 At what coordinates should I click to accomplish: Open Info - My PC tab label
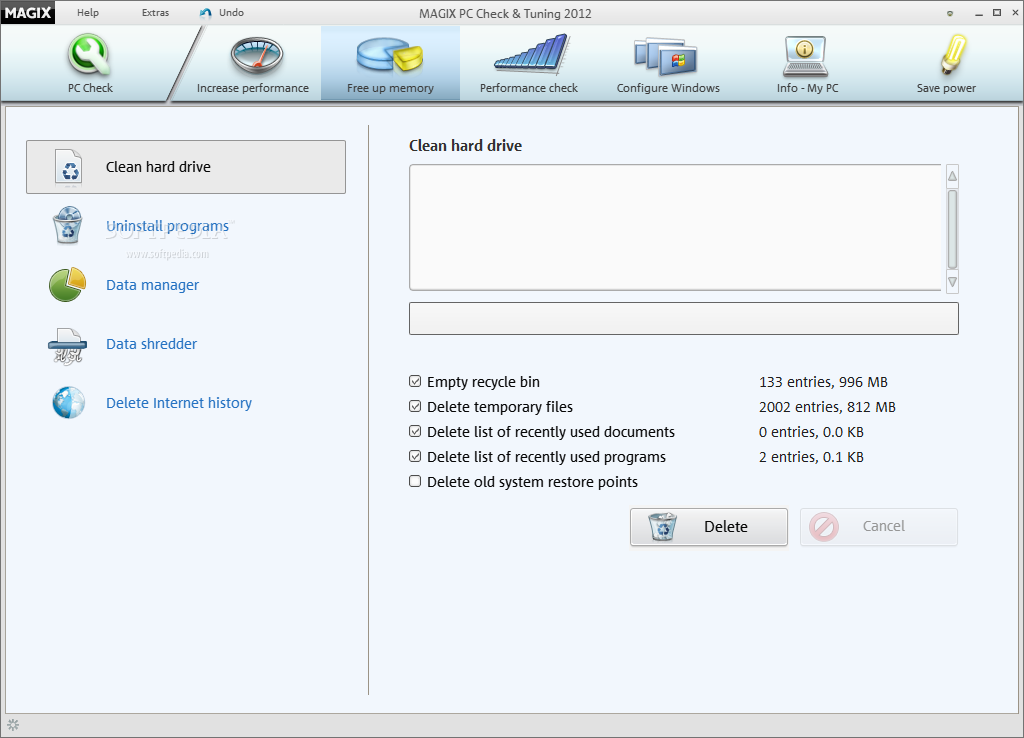[807, 88]
